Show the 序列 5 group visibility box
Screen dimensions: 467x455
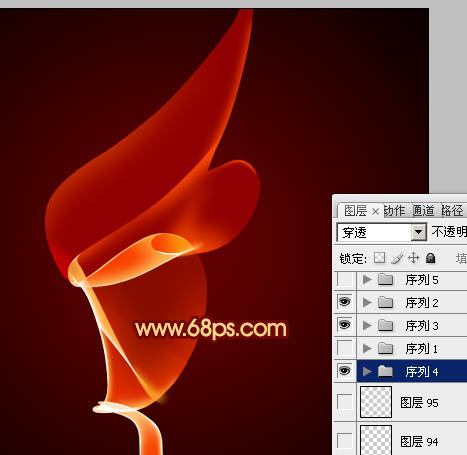tap(345, 279)
